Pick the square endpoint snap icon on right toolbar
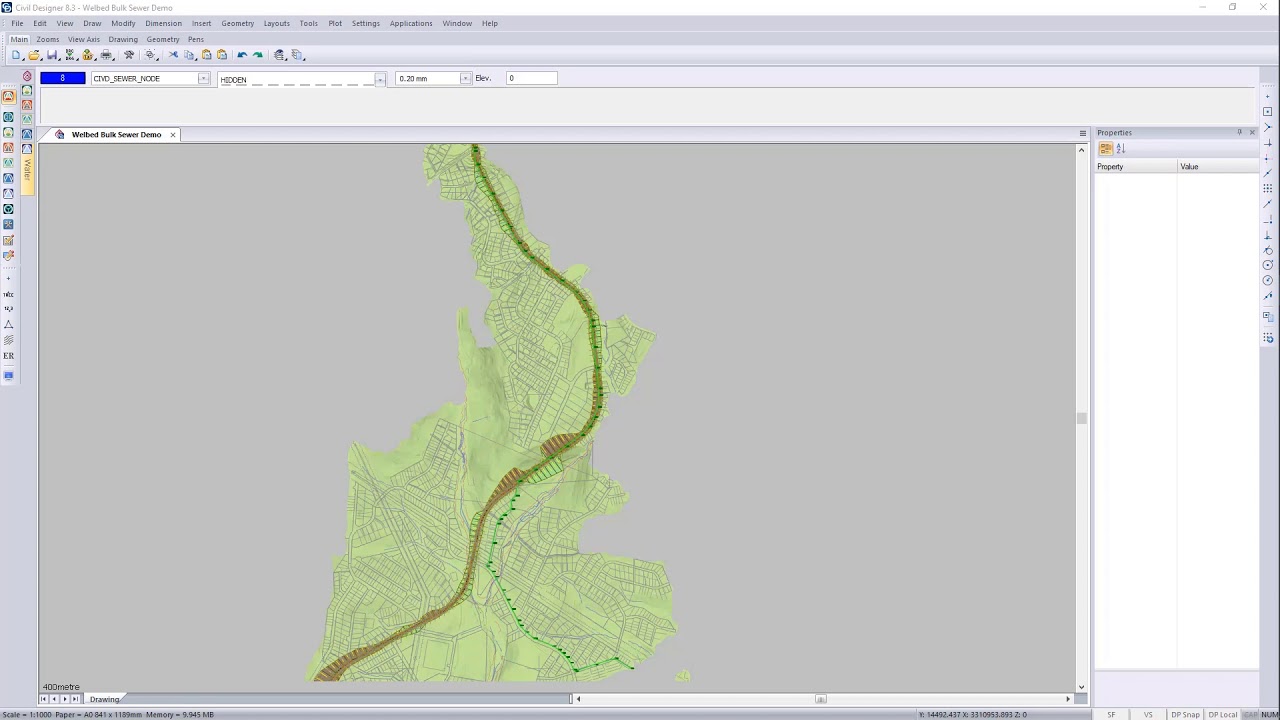This screenshot has height=720, width=1280. (1268, 111)
